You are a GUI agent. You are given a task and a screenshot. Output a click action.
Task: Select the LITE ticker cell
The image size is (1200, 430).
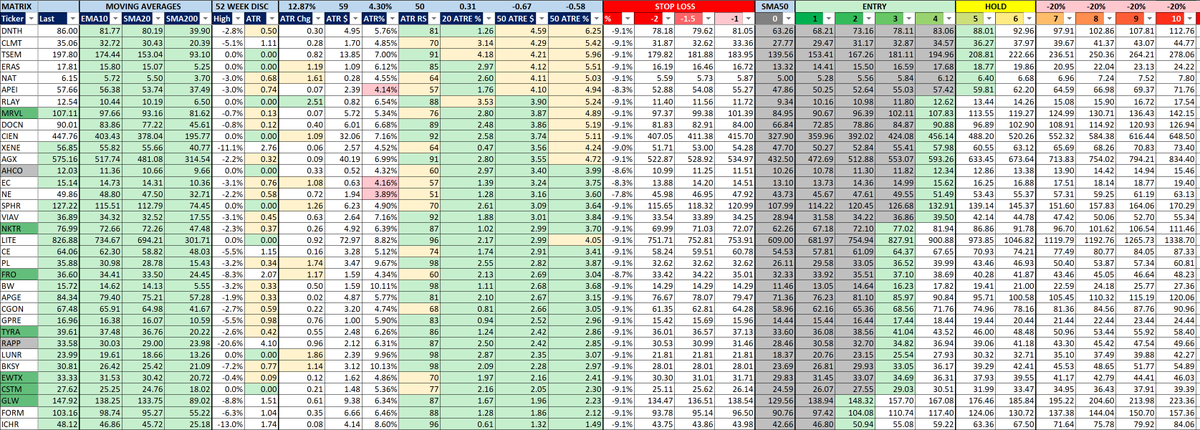pos(20,239)
